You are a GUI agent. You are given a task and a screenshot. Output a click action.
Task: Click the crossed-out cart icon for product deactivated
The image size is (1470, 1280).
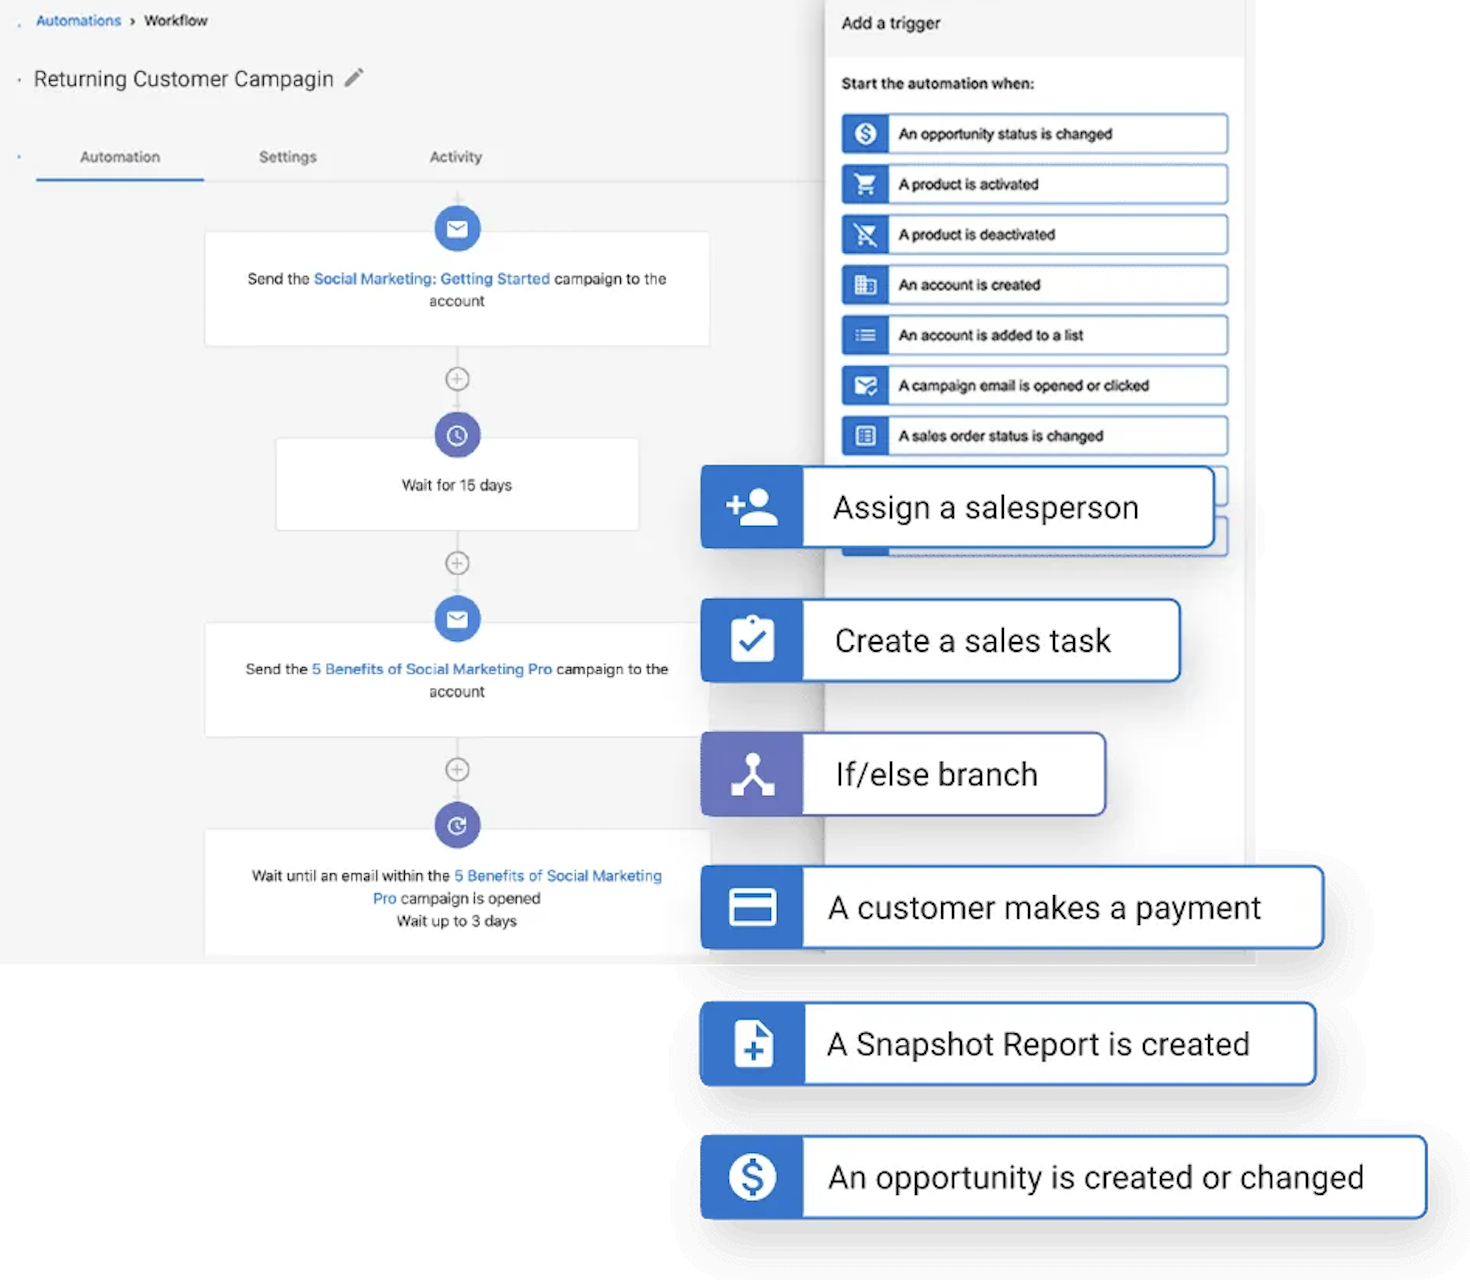(865, 235)
